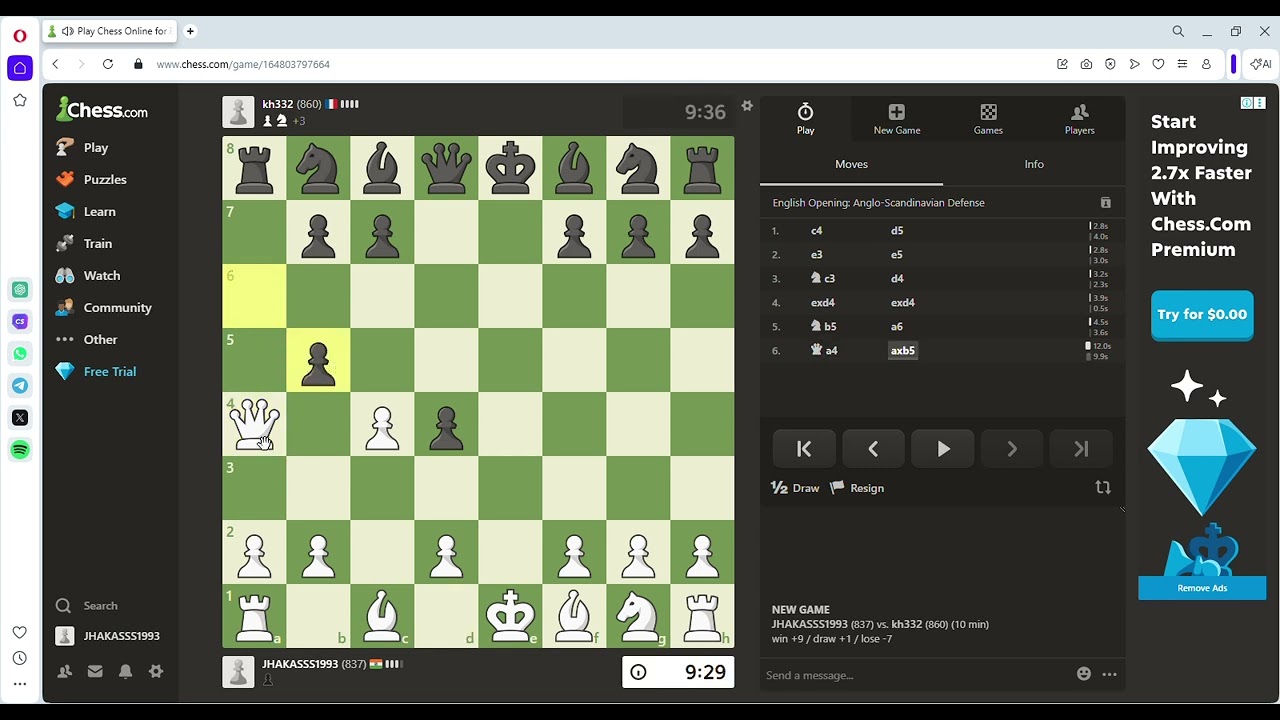The image size is (1280, 720).
Task: Open the ad blocker shield icon
Action: click(x=1110, y=64)
